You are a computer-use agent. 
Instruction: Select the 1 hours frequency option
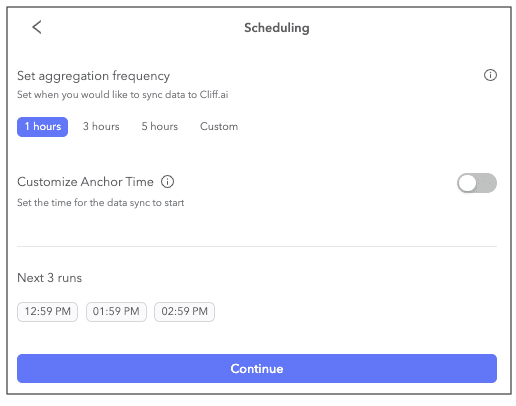click(x=43, y=127)
